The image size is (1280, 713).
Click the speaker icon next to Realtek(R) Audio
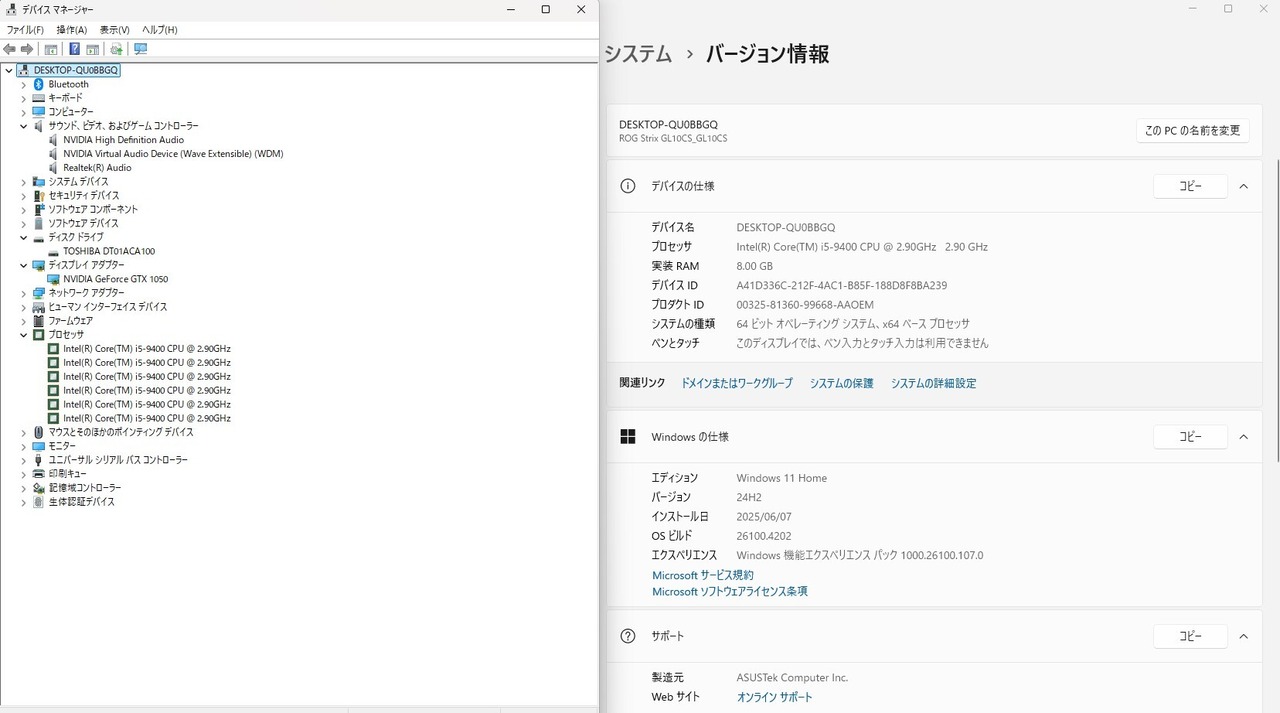[x=54, y=168]
